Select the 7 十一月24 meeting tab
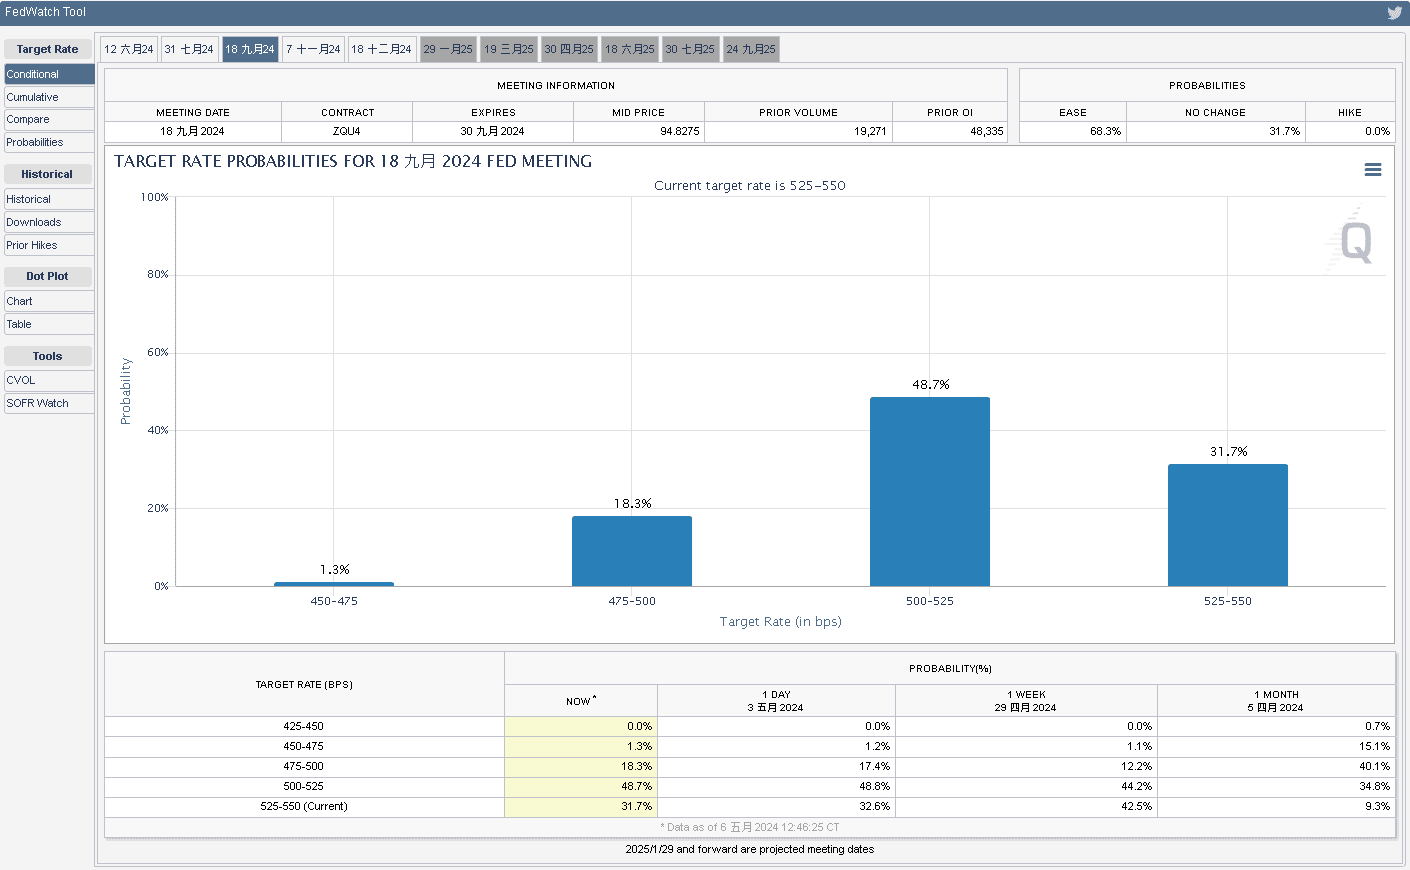1410x870 pixels. click(313, 49)
